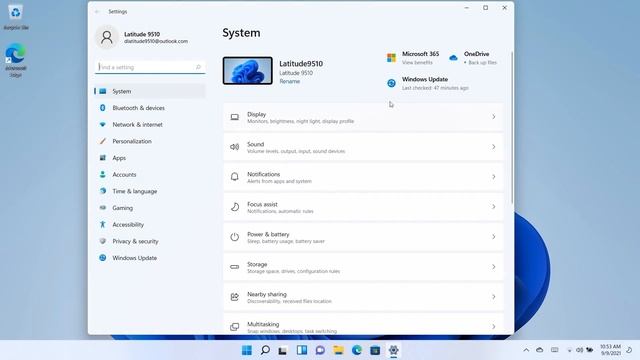Click the OneDrive tray cloud icon
The image size is (640, 360).
(x=540, y=350)
